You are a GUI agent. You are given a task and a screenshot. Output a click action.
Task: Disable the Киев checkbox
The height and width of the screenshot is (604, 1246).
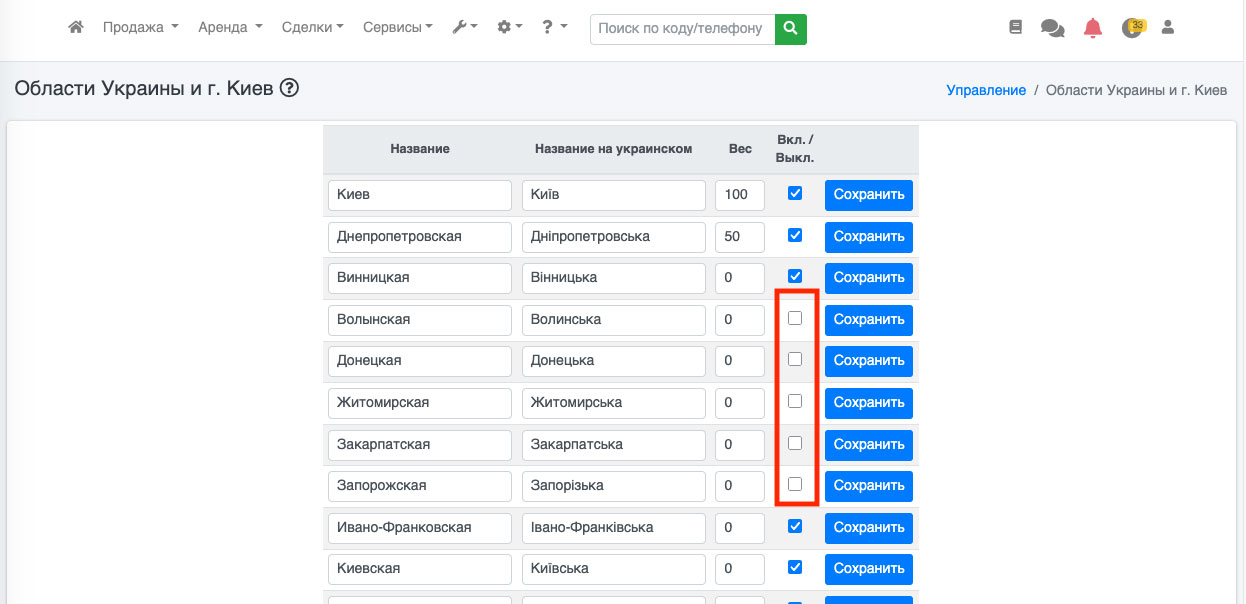pos(795,194)
